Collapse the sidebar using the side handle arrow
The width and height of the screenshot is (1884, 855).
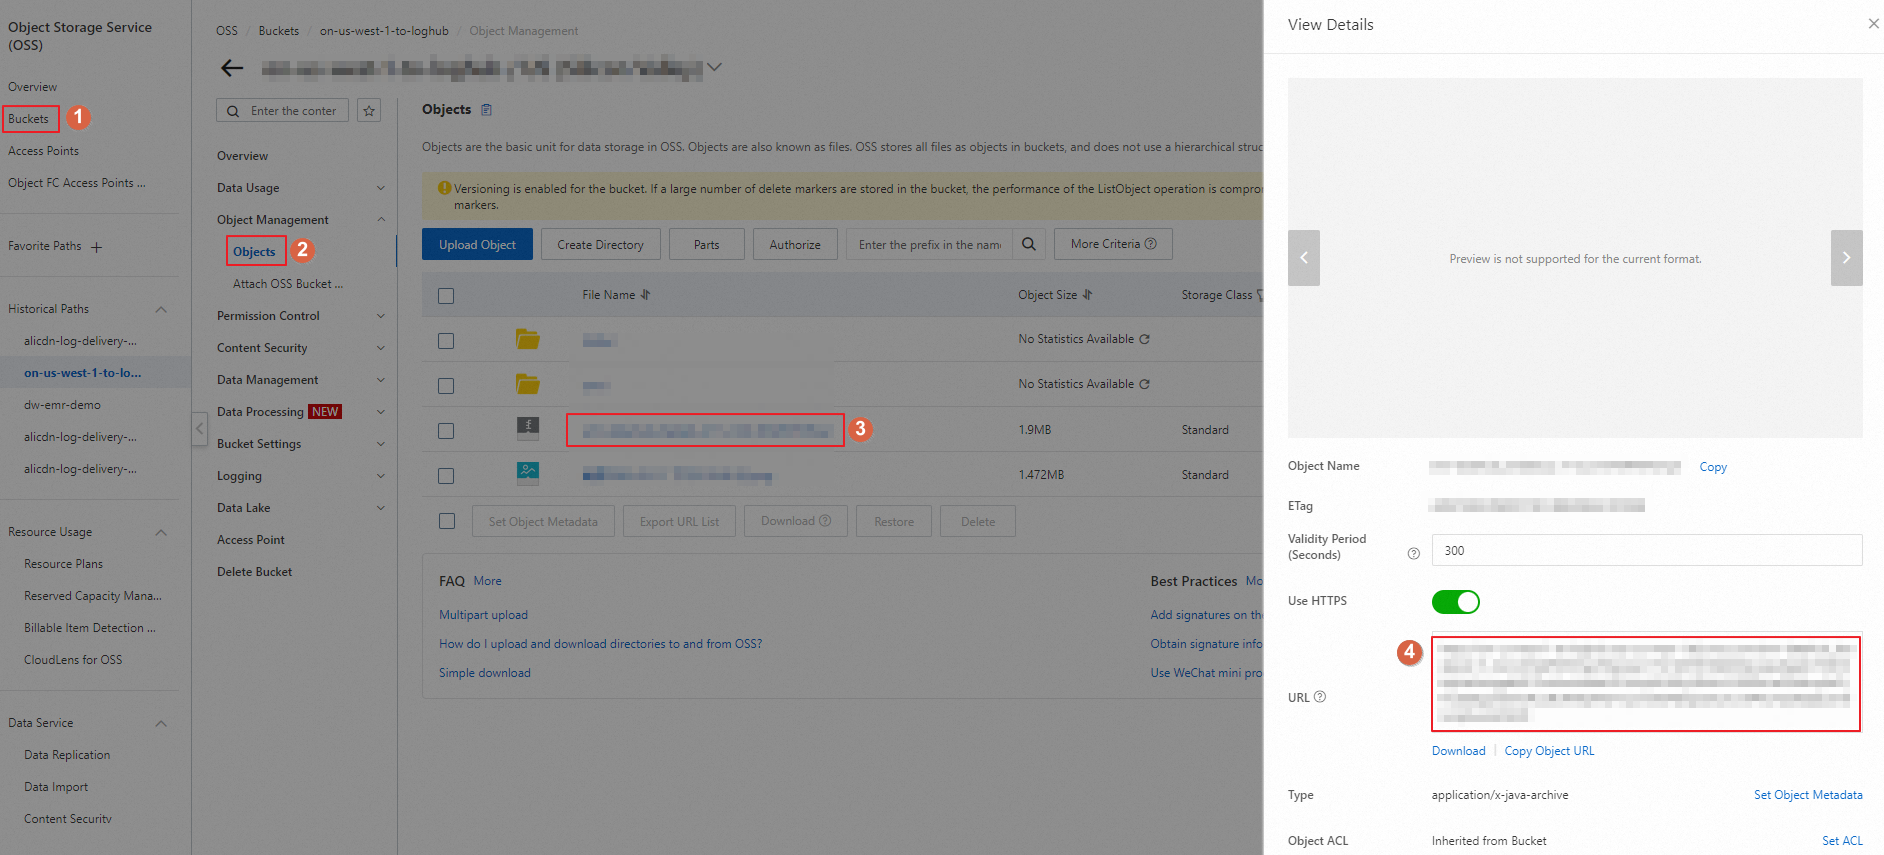pos(200,428)
